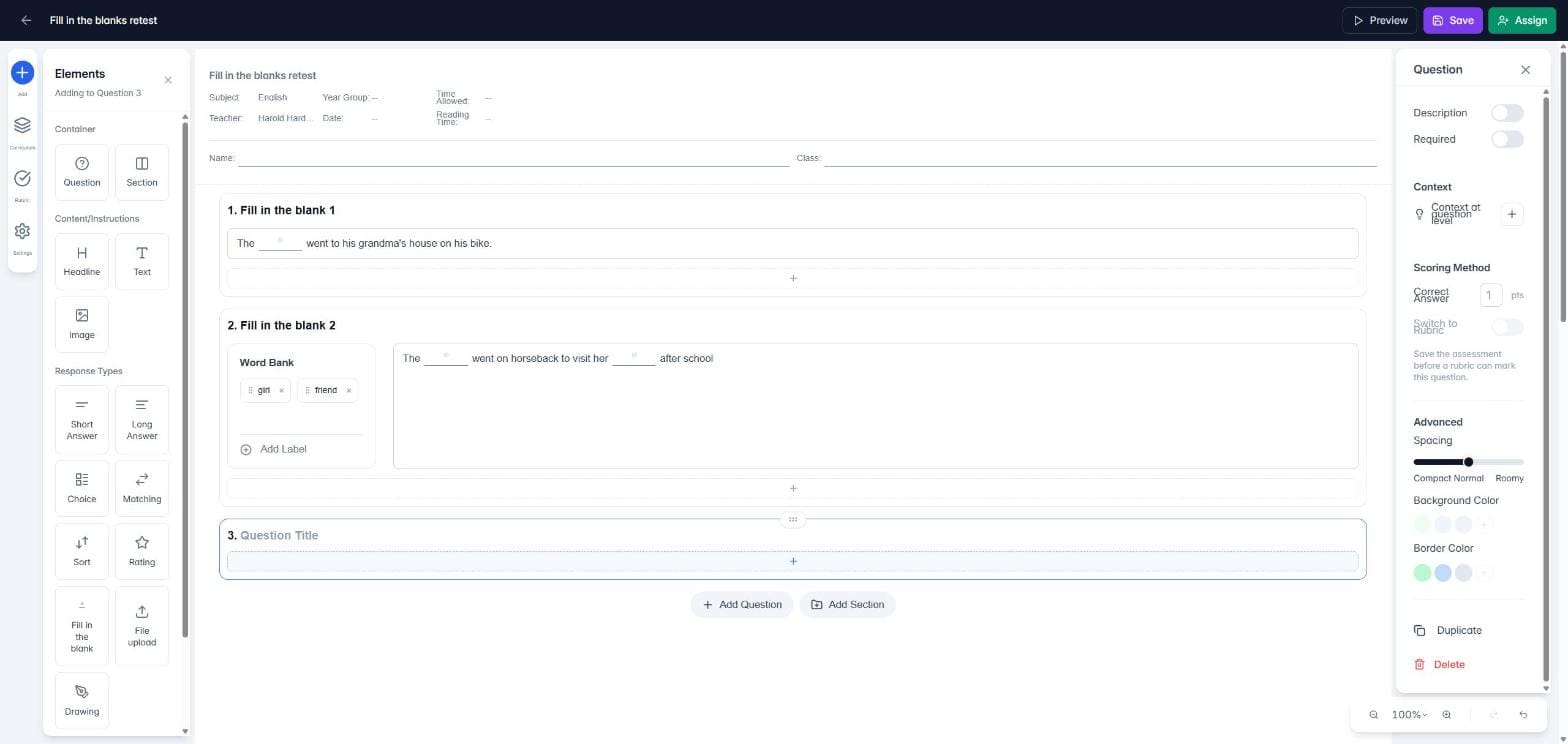This screenshot has height=744, width=1568.
Task: Click the Preview button
Action: point(1380,20)
